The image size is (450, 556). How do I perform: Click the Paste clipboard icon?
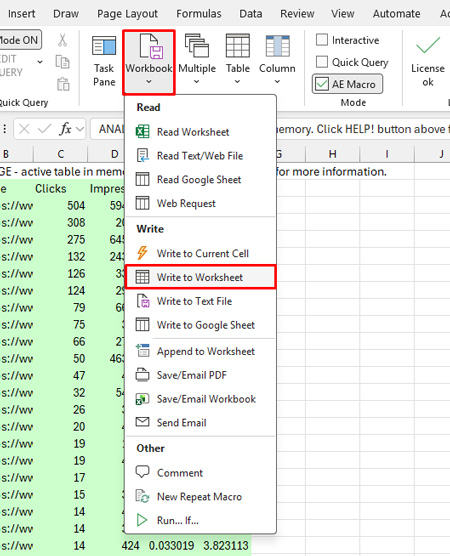point(63,84)
